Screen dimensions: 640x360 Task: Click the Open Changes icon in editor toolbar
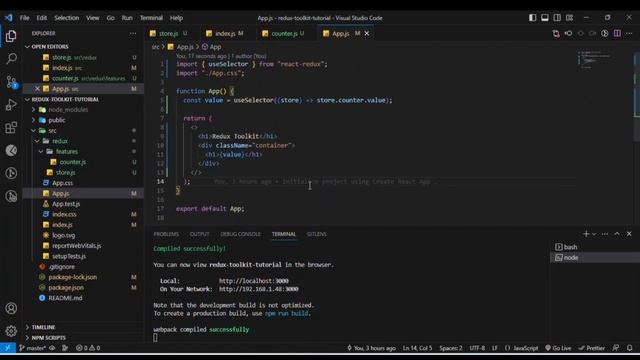(556, 33)
